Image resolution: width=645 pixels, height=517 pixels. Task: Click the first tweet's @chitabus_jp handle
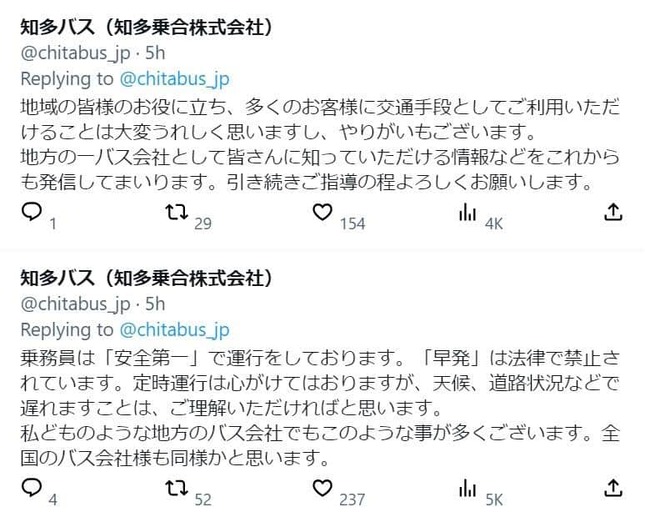[75, 51]
